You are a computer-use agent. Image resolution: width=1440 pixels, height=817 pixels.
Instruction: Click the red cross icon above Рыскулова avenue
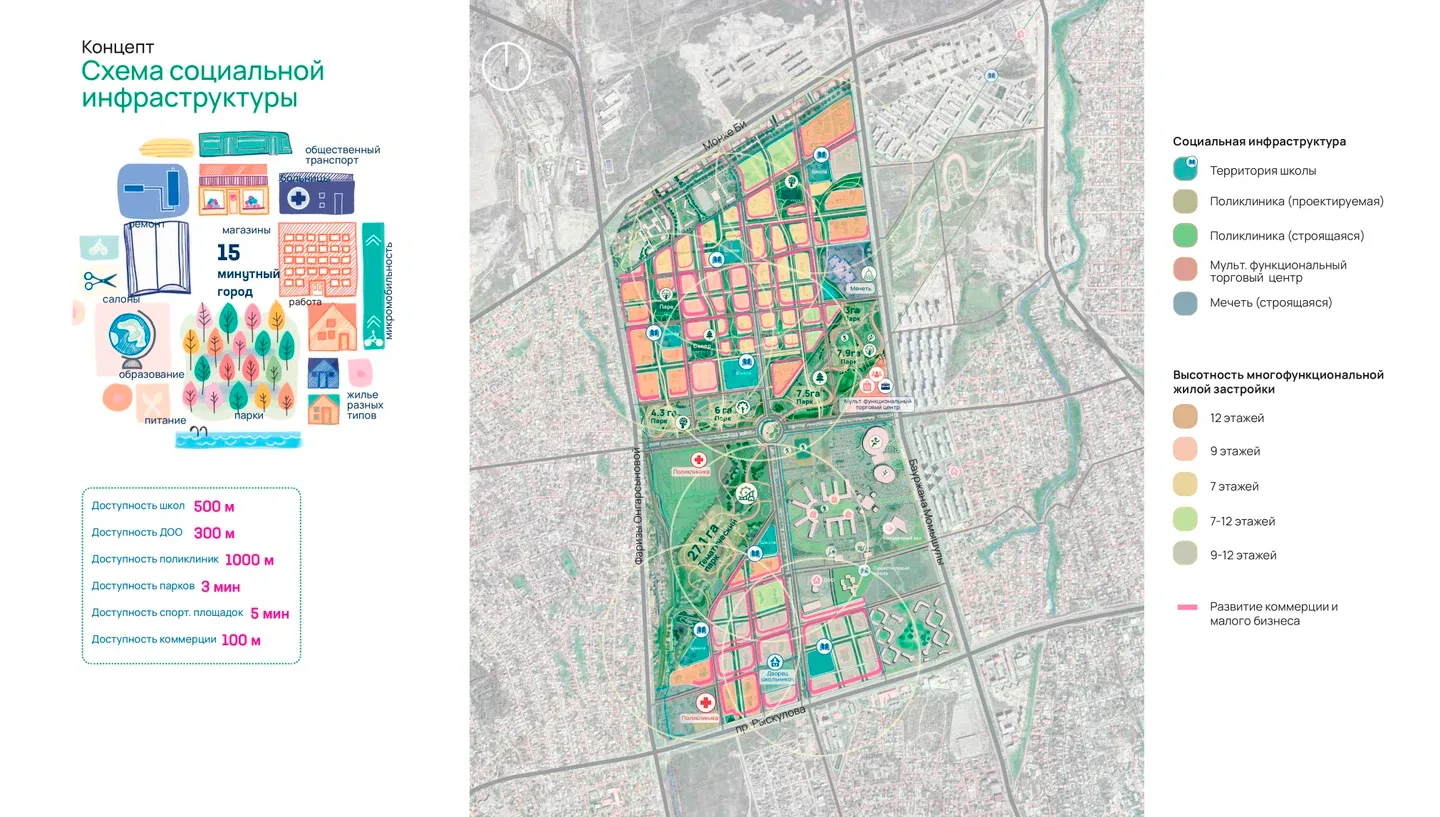(x=705, y=703)
